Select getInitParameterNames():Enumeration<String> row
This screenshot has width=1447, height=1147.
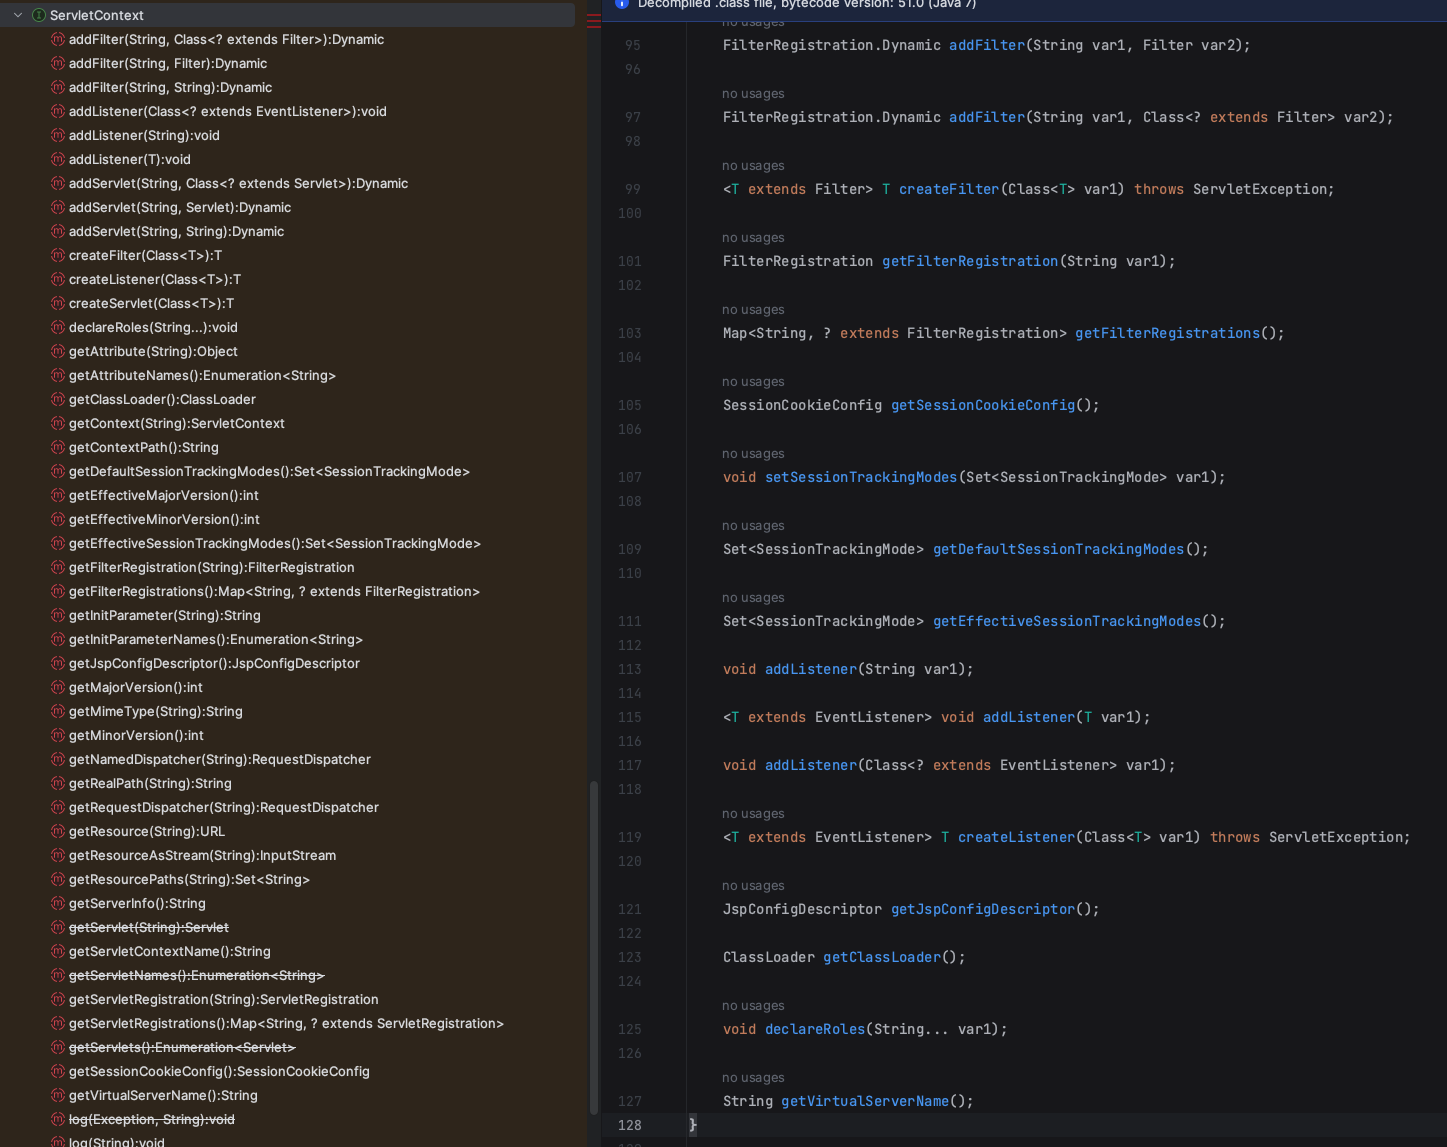pos(216,639)
